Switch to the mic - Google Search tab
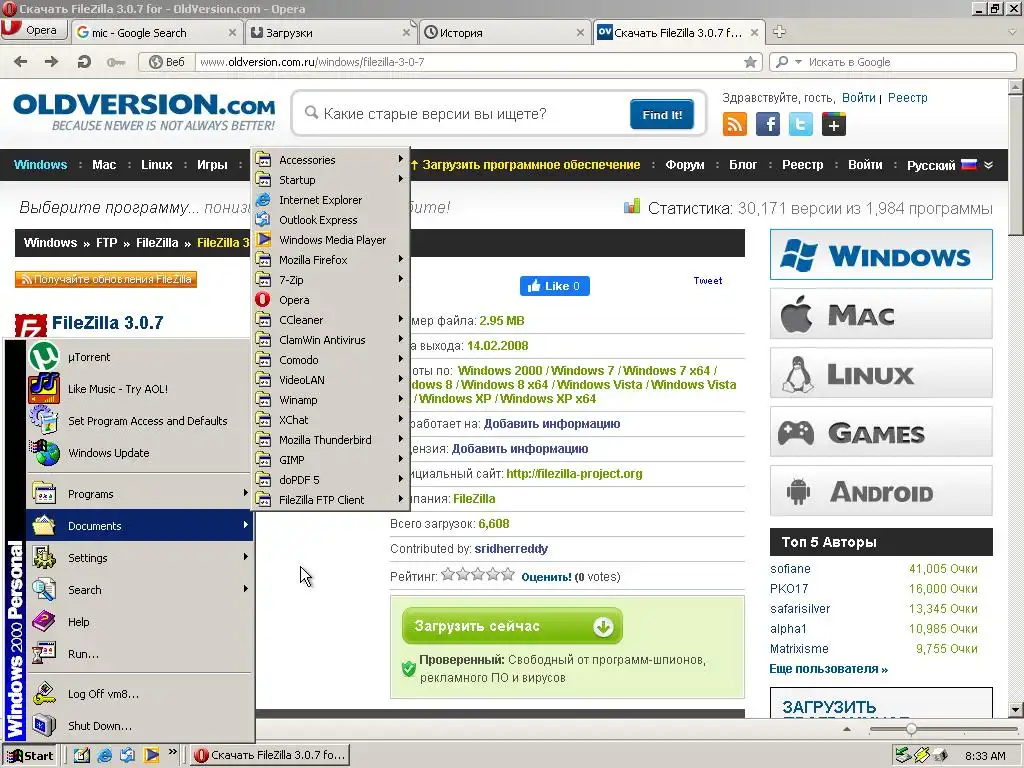Viewport: 1024px width, 768px height. click(157, 32)
